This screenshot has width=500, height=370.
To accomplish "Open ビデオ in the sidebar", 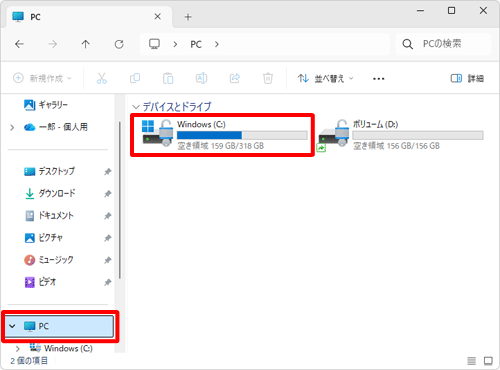I will 40,282.
